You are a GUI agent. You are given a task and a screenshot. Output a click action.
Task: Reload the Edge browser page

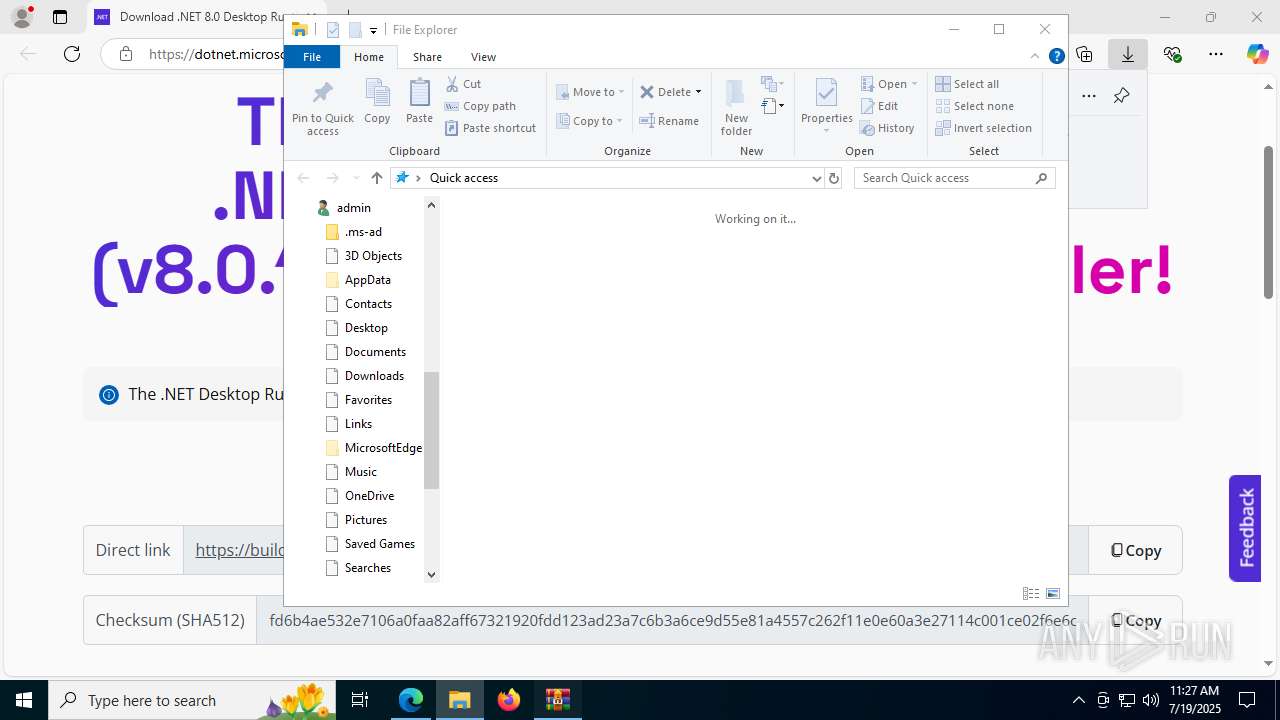pyautogui.click(x=72, y=54)
